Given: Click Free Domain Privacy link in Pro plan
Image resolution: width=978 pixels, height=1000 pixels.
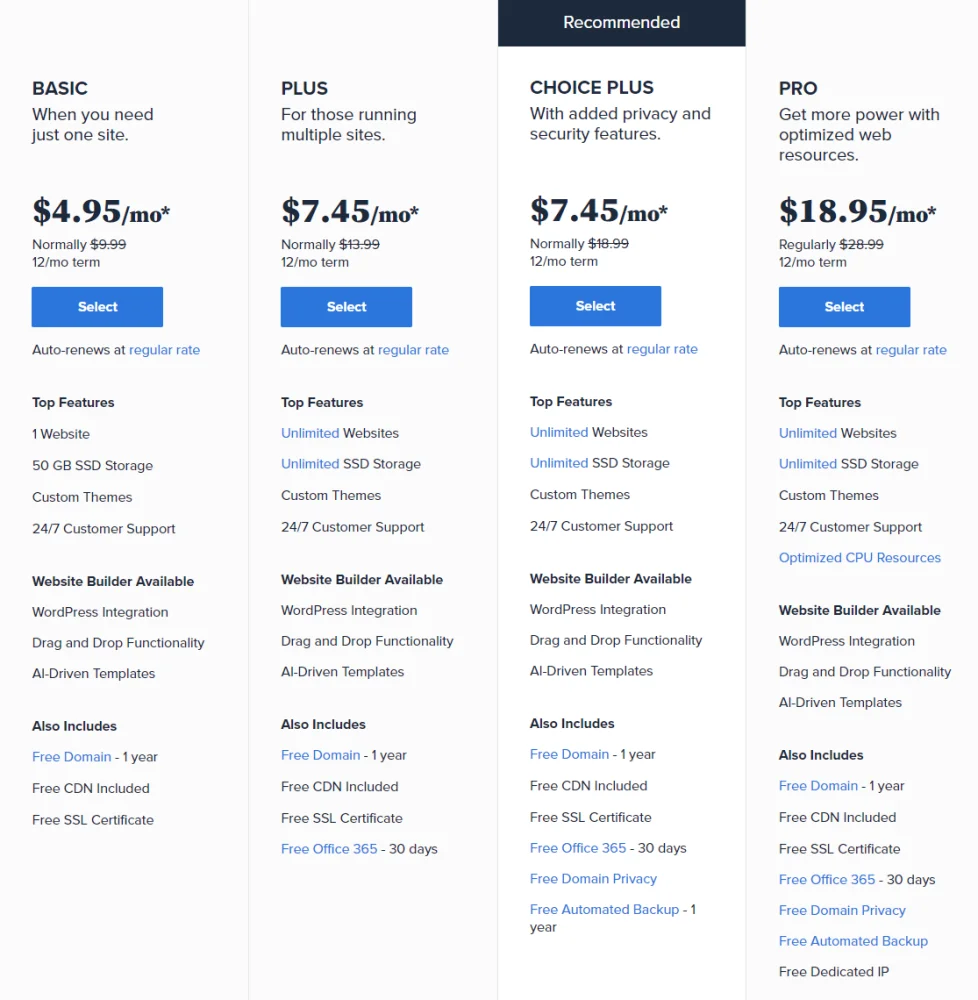Looking at the screenshot, I should point(842,910).
